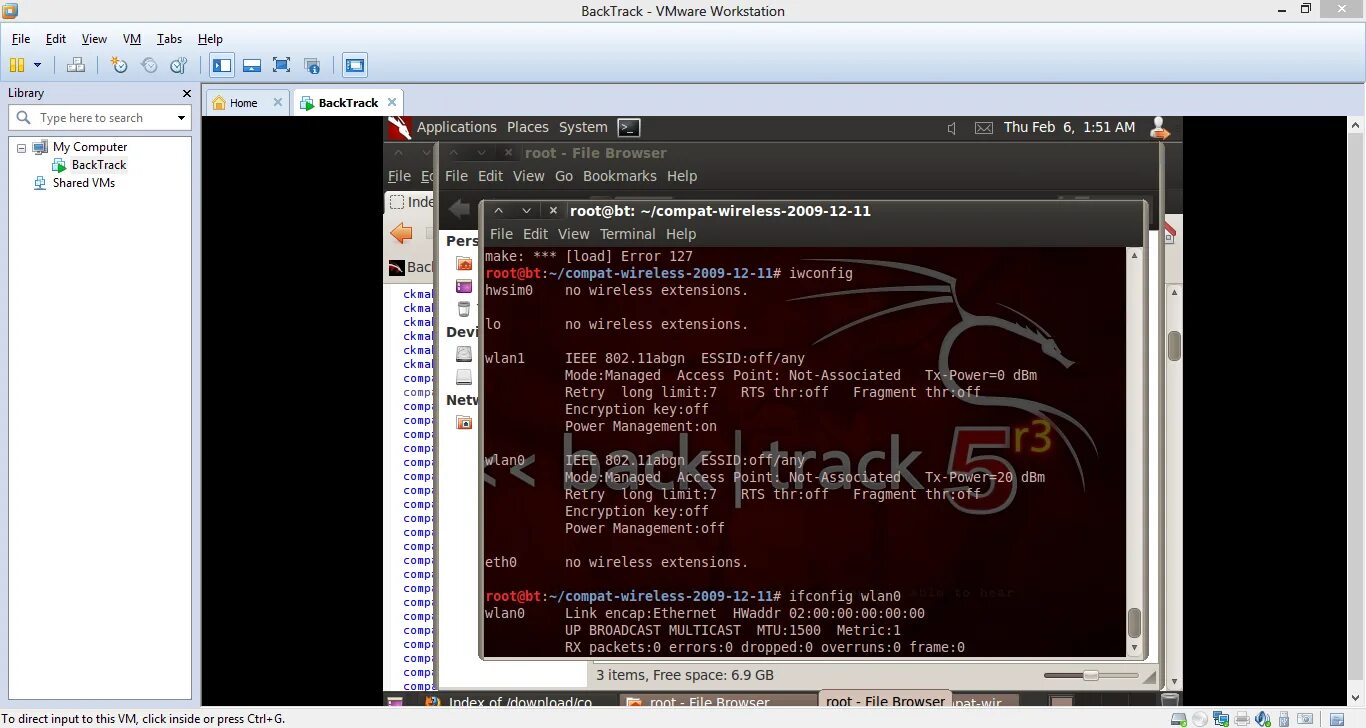Open VMware File menu
Viewport: 1366px width, 728px height.
pyautogui.click(x=21, y=39)
